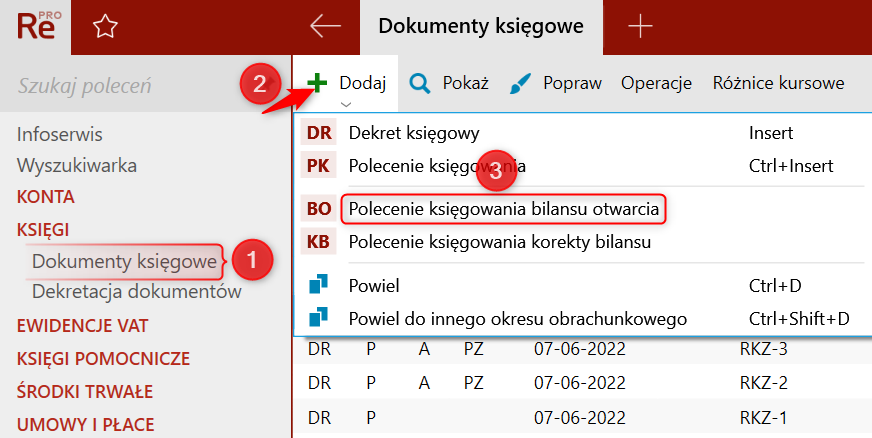Click the Dodaj toolbar label
The width and height of the screenshot is (872, 438).
click(x=363, y=83)
